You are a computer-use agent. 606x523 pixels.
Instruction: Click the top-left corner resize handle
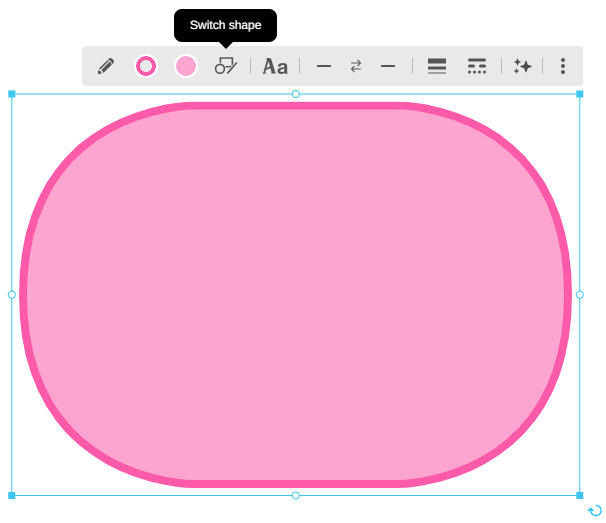click(x=12, y=94)
